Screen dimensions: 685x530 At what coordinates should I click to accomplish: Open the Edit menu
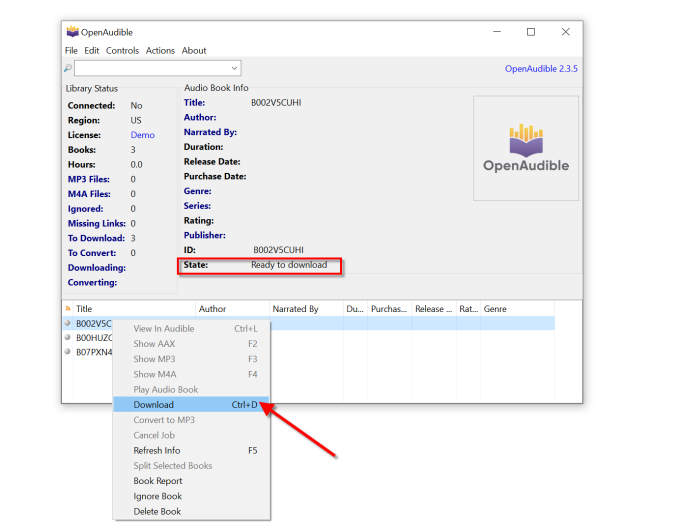91,51
